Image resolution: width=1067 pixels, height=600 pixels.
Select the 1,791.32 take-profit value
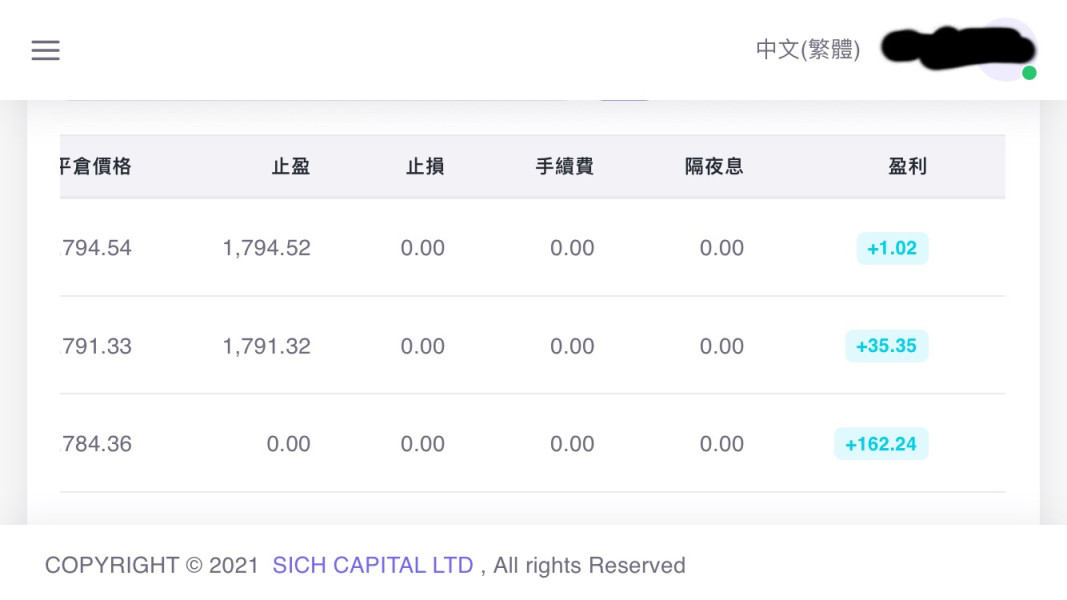pyautogui.click(x=266, y=346)
